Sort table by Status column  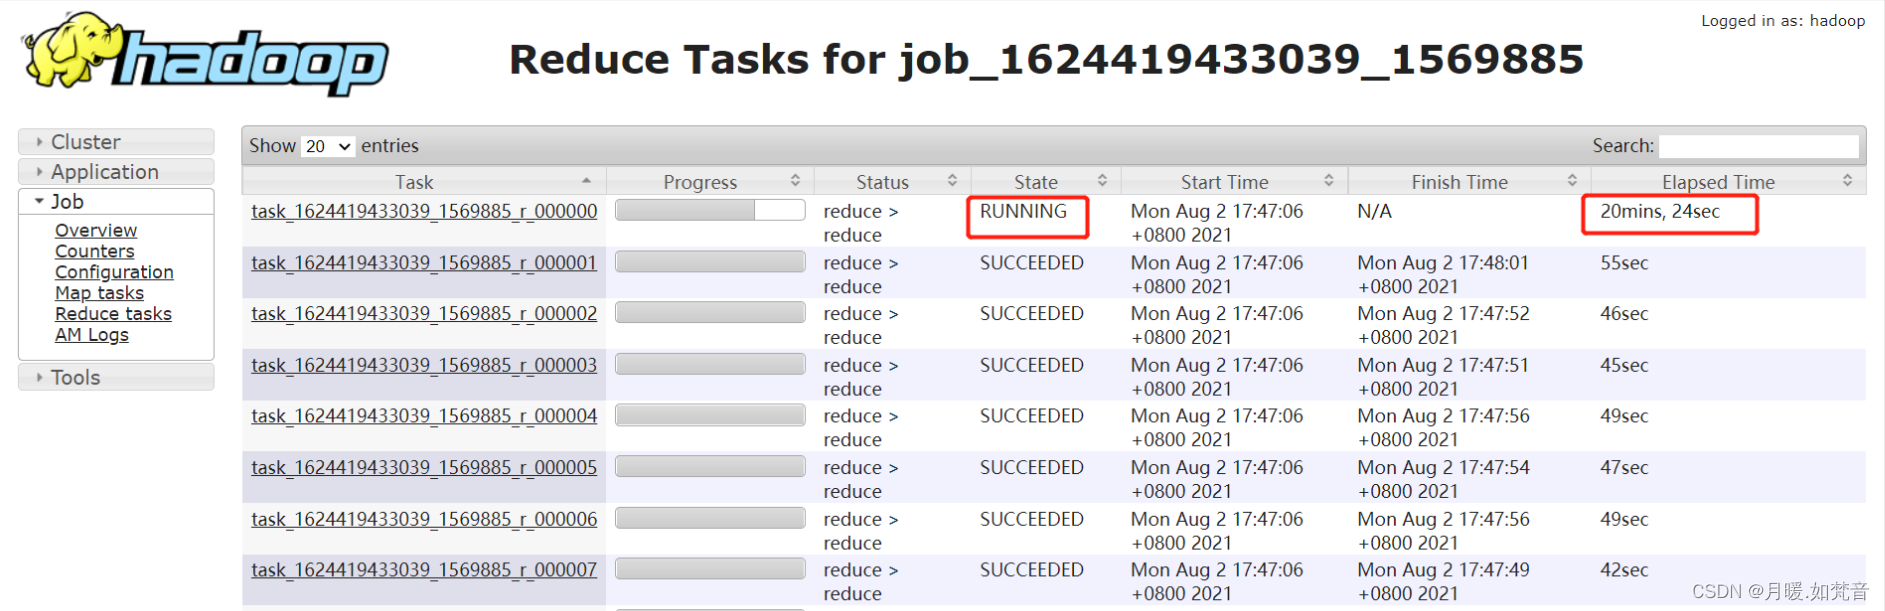(892, 181)
